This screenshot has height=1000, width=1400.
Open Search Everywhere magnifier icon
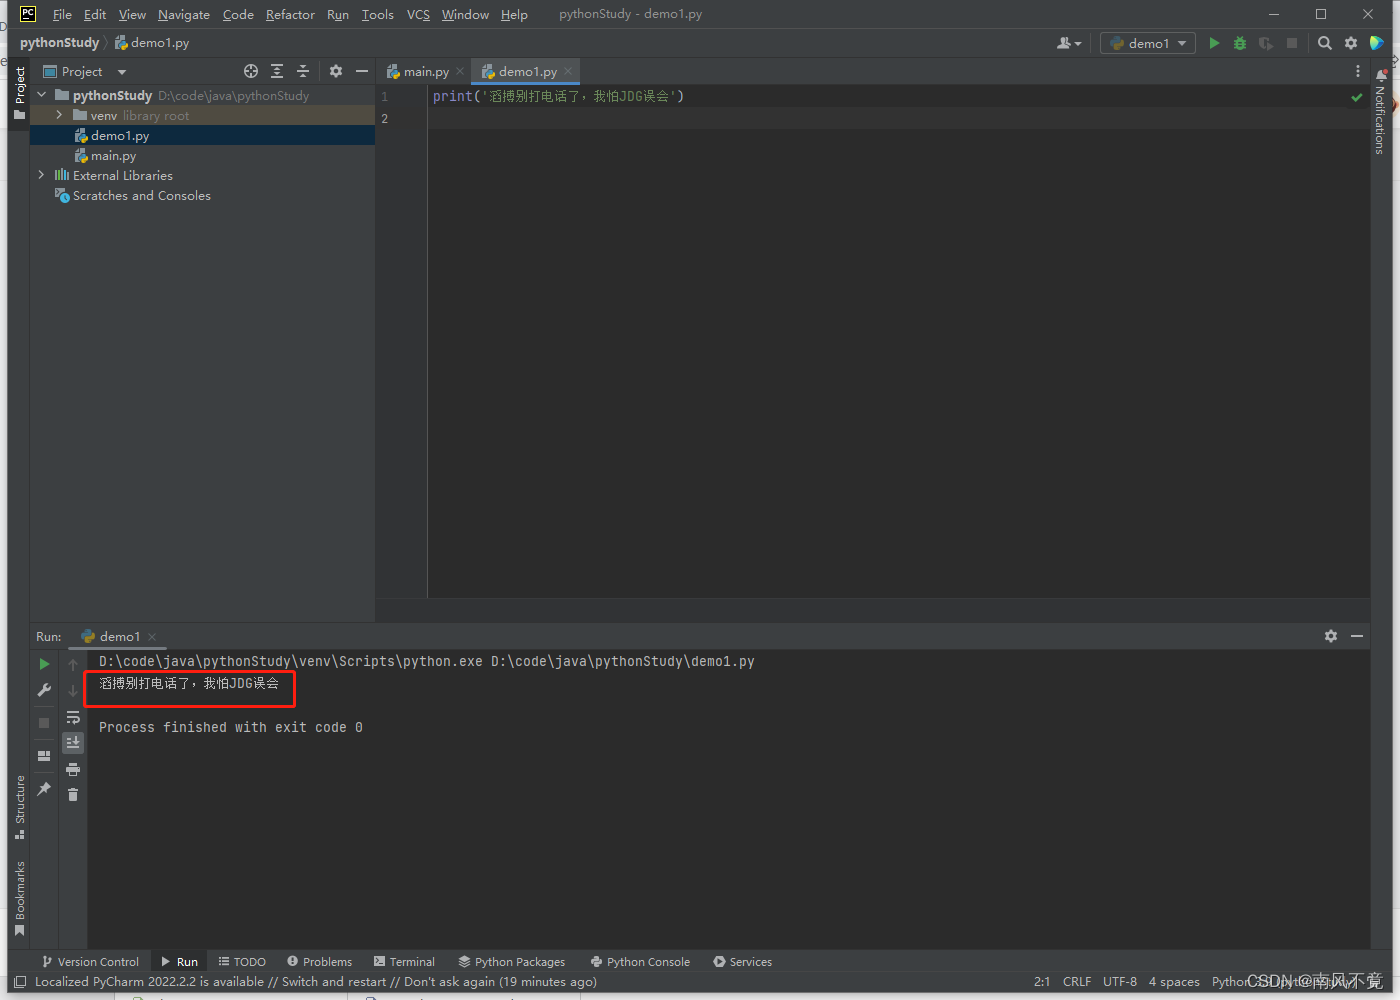(x=1325, y=43)
